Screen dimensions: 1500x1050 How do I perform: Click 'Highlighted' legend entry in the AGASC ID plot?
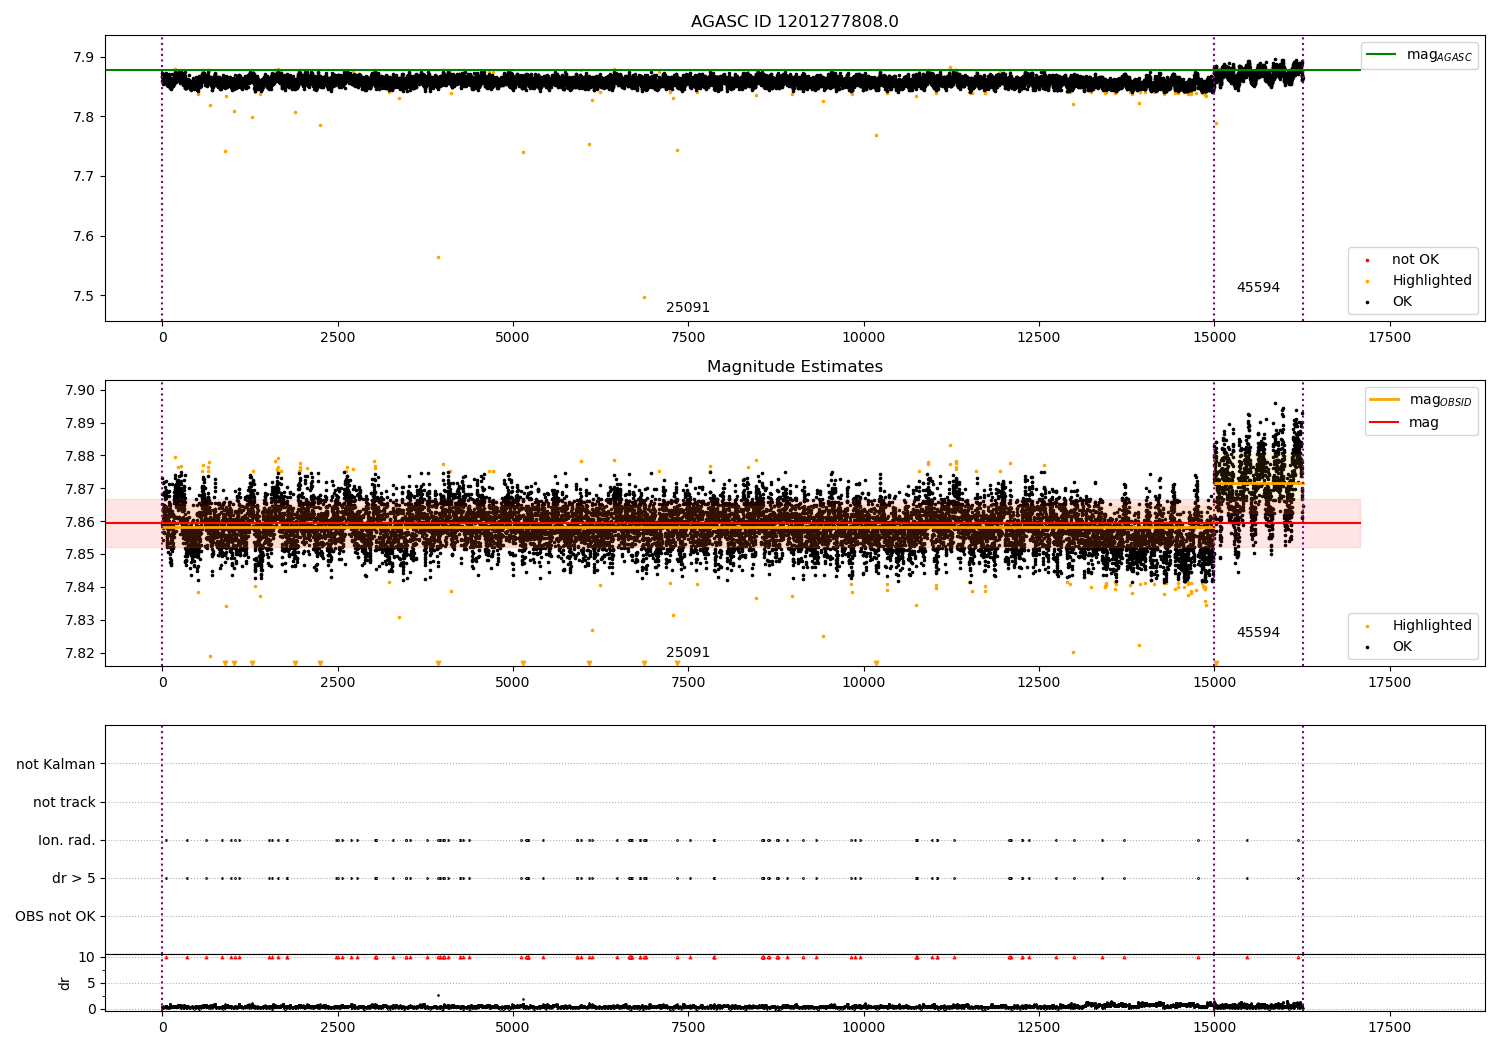click(1432, 281)
